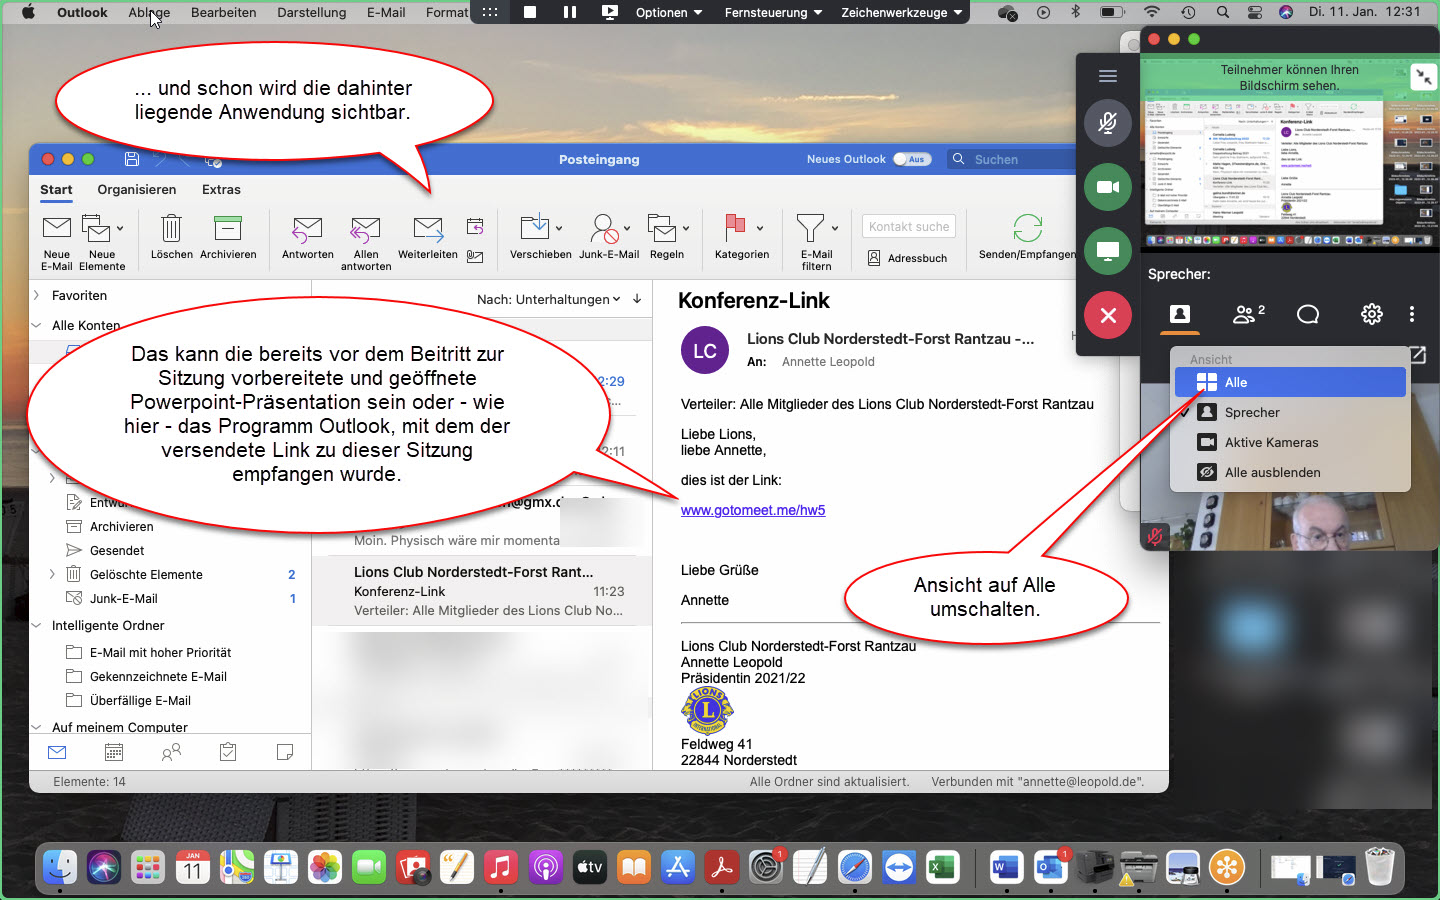This screenshot has height=900, width=1440.
Task: Open Spotlight search in menu bar
Action: tap(1222, 12)
